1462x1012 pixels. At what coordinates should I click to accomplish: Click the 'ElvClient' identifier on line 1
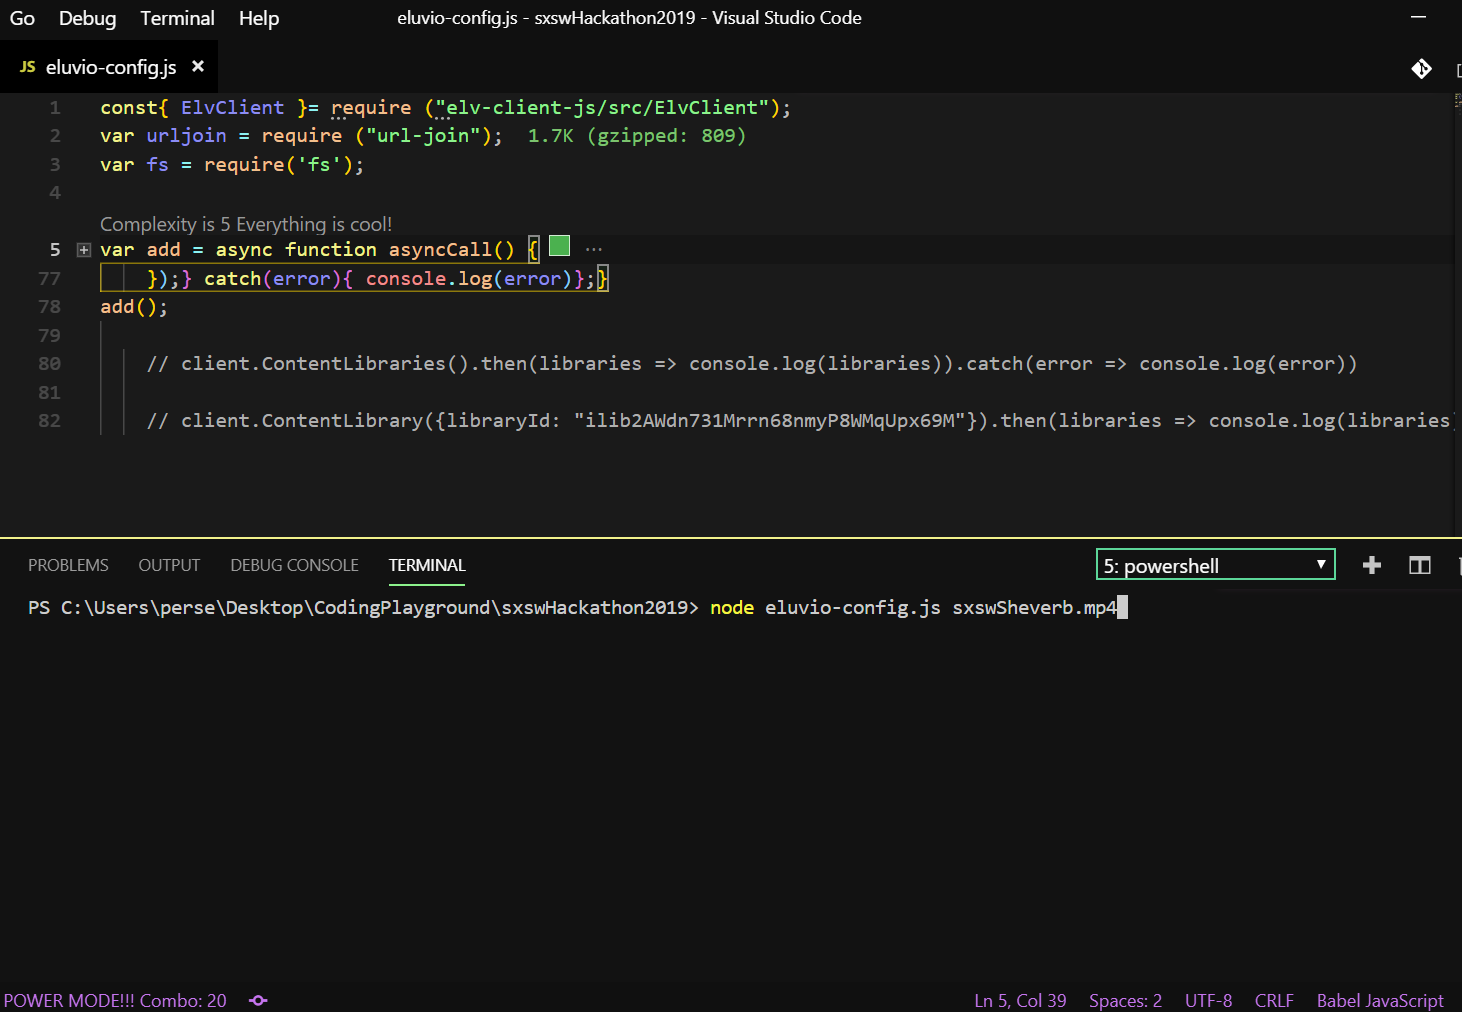click(232, 108)
